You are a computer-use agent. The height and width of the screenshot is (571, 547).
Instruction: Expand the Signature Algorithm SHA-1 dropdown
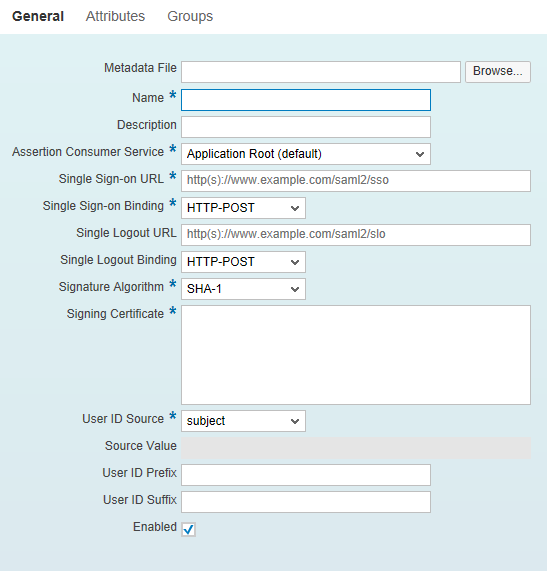(x=243, y=289)
